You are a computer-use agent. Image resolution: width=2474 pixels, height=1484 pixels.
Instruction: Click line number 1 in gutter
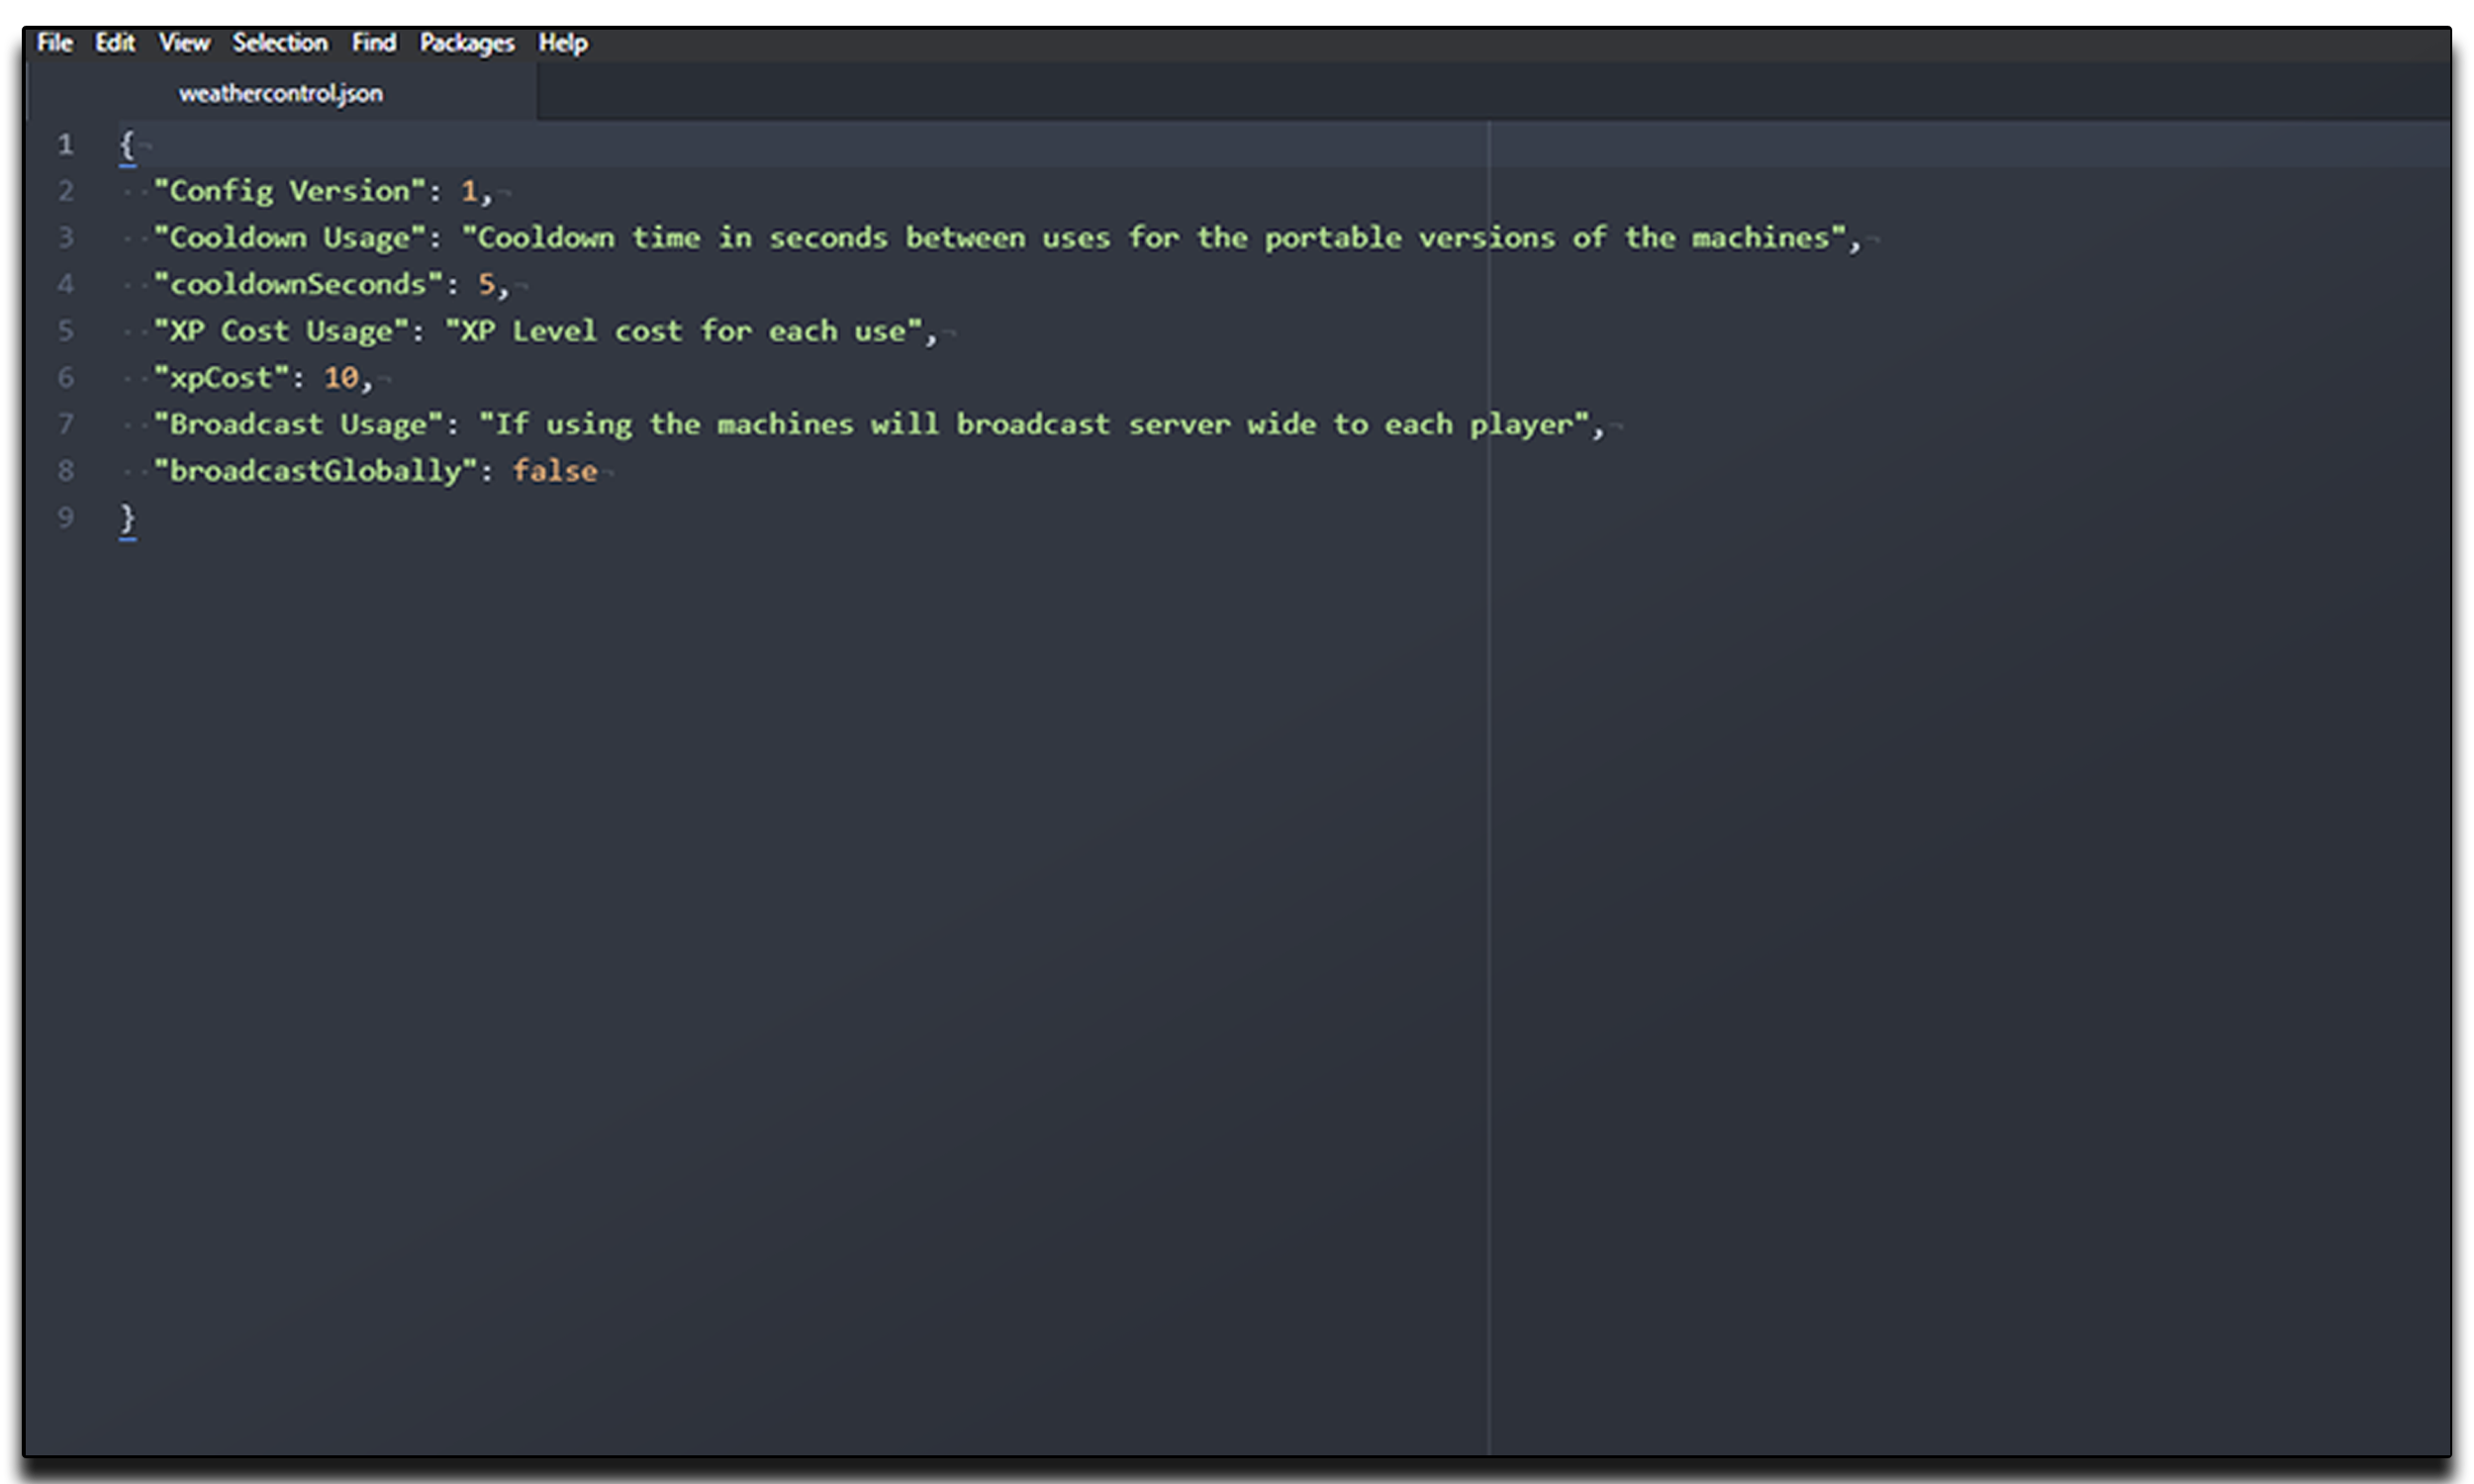point(66,145)
